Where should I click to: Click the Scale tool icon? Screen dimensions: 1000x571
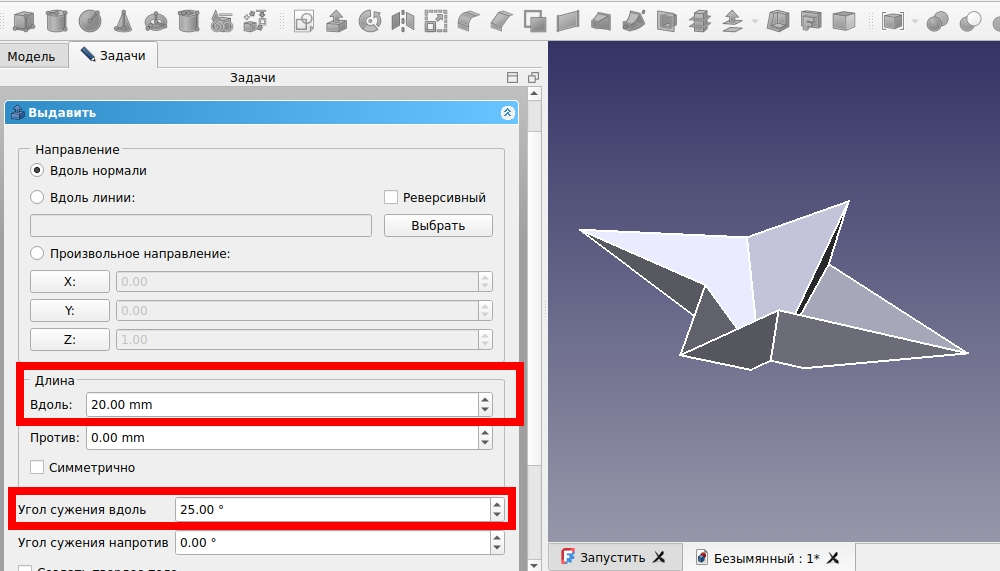(x=436, y=21)
